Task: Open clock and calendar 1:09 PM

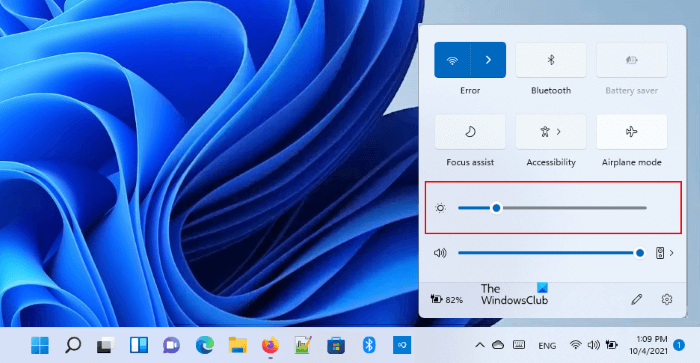Action: point(648,345)
